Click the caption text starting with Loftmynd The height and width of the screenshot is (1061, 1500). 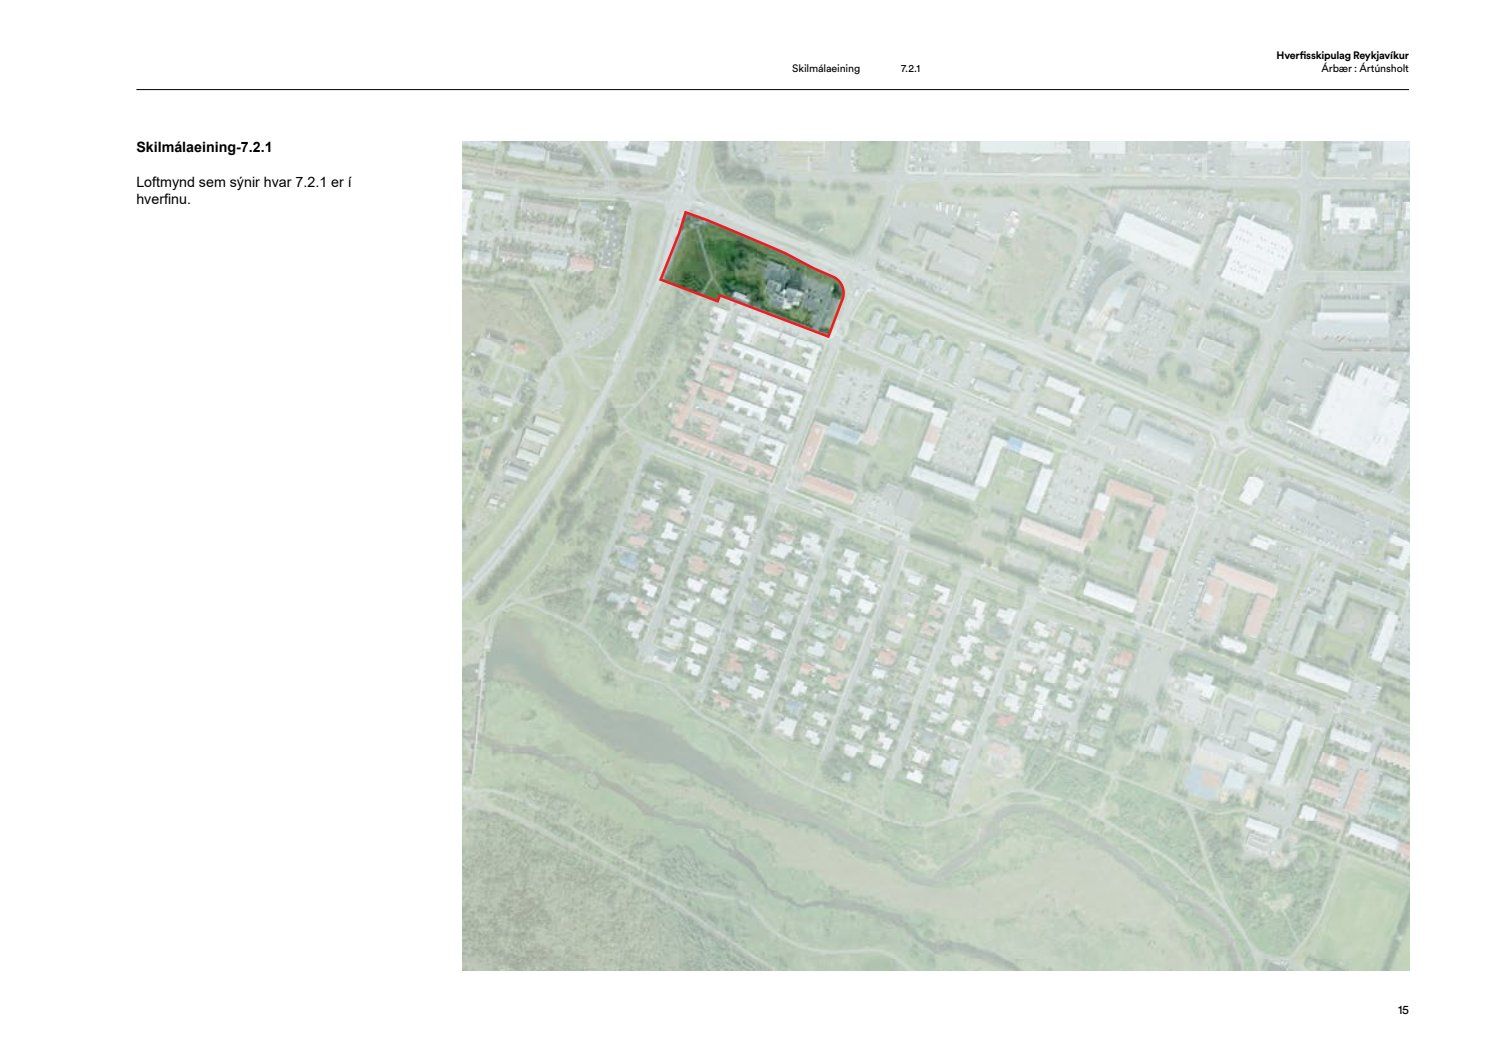click(244, 191)
